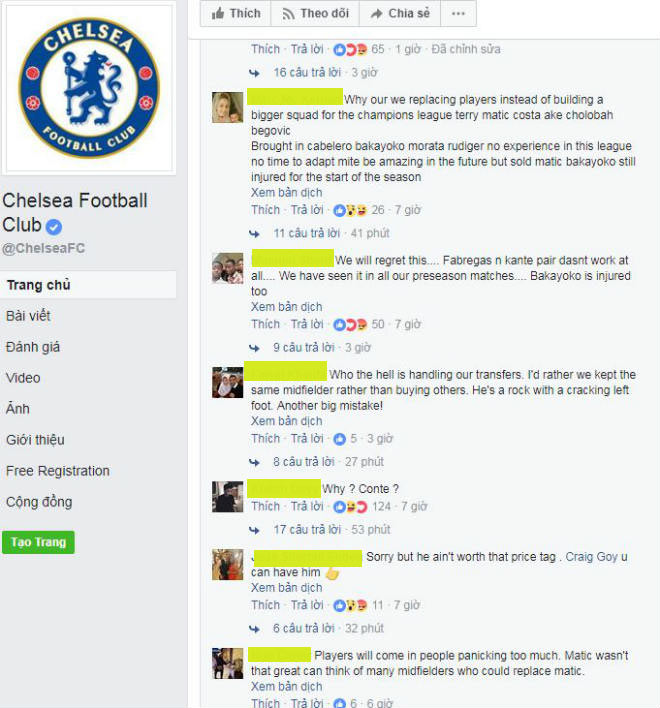
Task: Click the Chelsea Football Club logo image
Action: 89,88
